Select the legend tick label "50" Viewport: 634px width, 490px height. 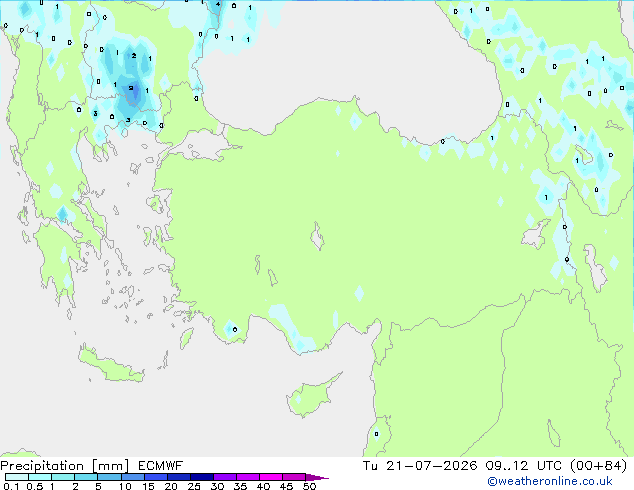[x=309, y=486]
